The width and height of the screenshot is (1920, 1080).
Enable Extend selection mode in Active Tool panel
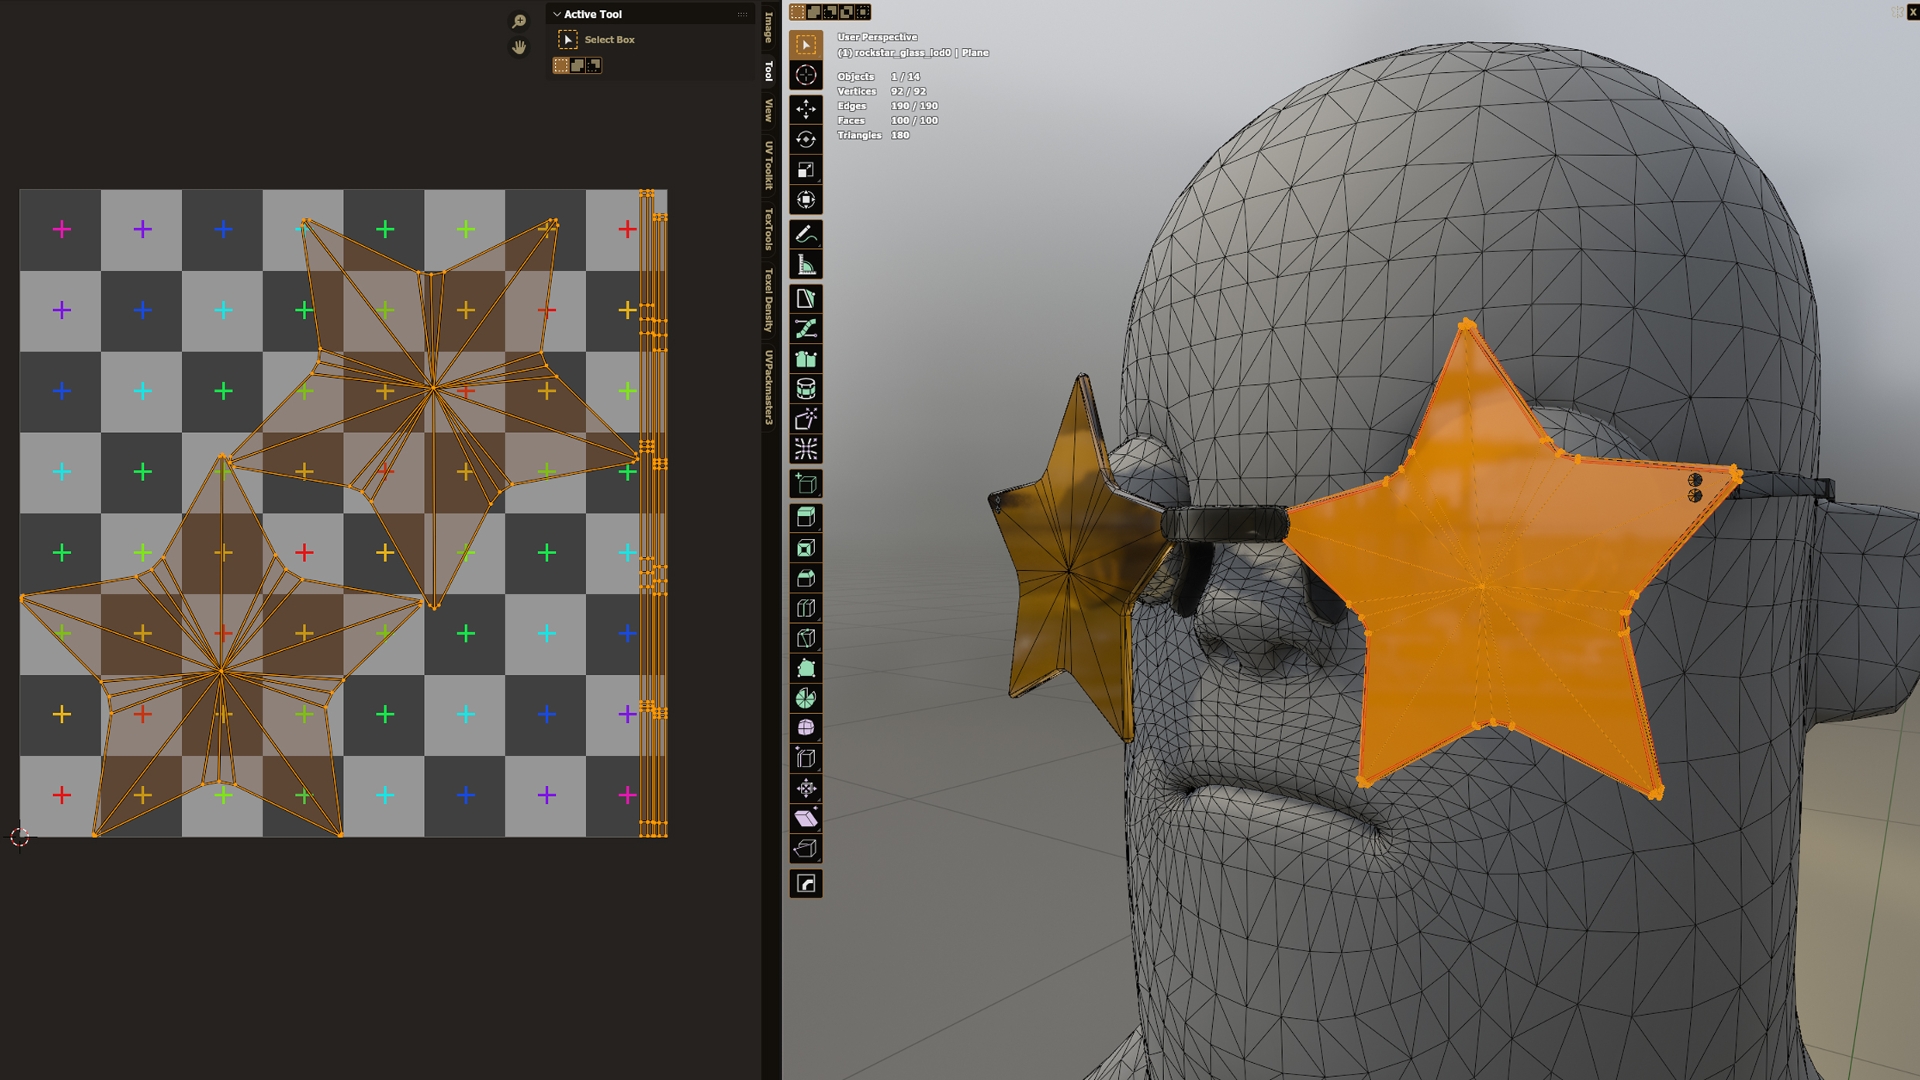coord(577,65)
